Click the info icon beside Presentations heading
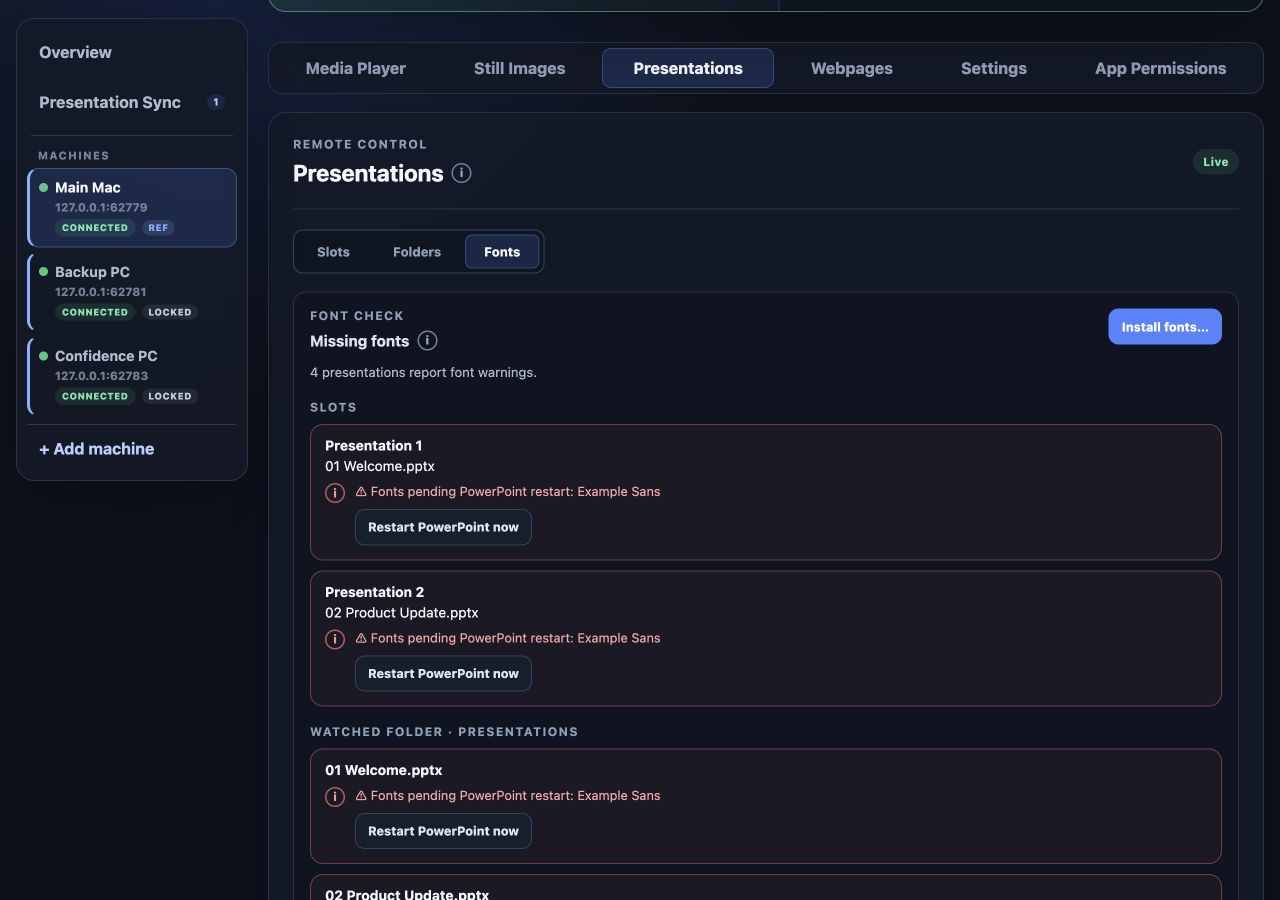This screenshot has height=900, width=1280. point(461,173)
